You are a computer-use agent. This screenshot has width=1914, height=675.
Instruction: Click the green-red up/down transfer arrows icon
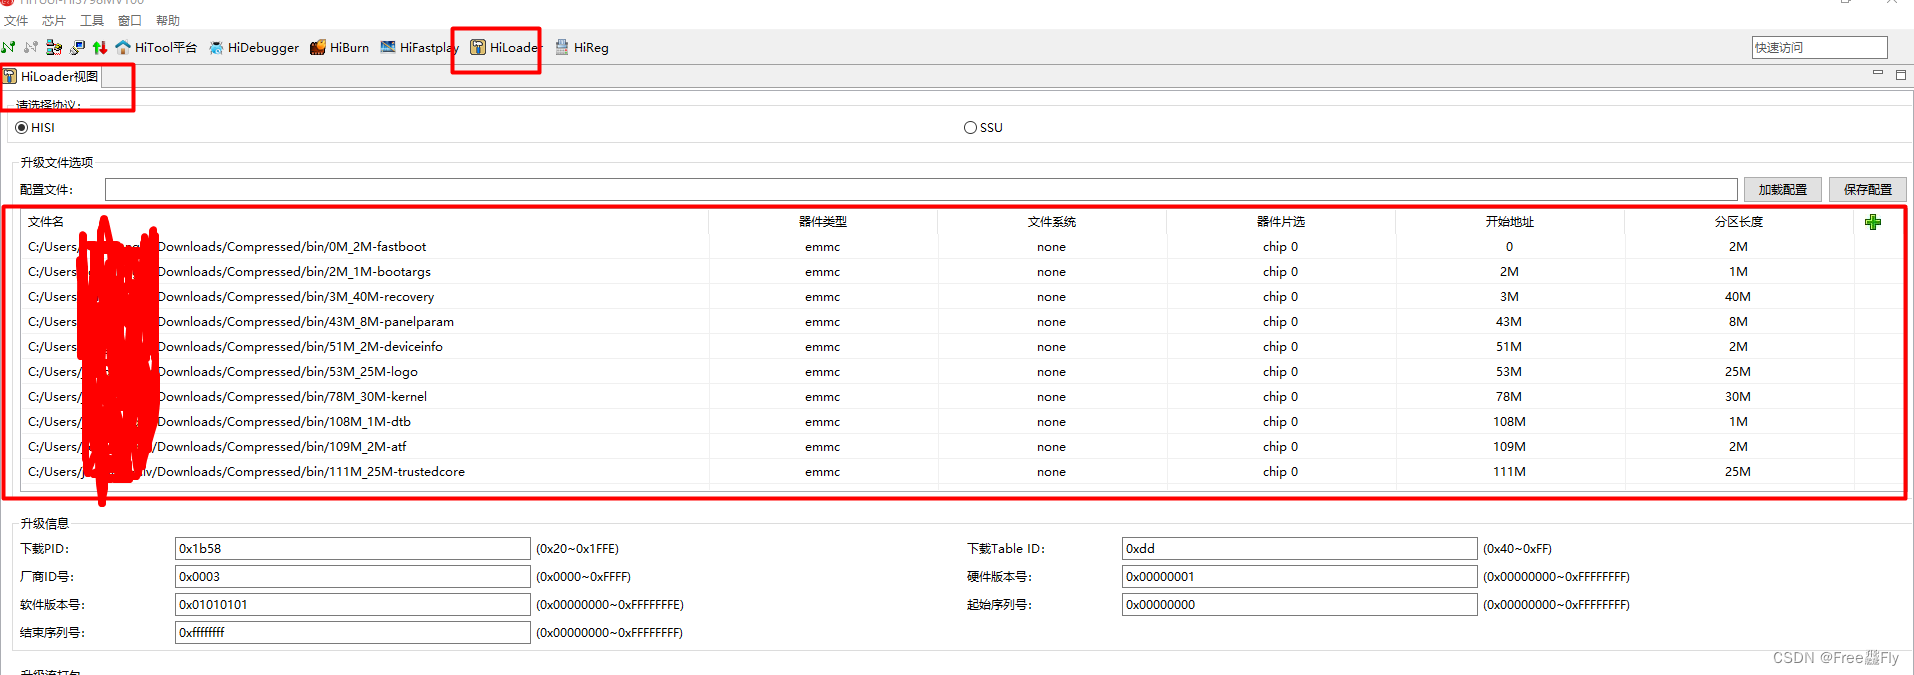[100, 47]
